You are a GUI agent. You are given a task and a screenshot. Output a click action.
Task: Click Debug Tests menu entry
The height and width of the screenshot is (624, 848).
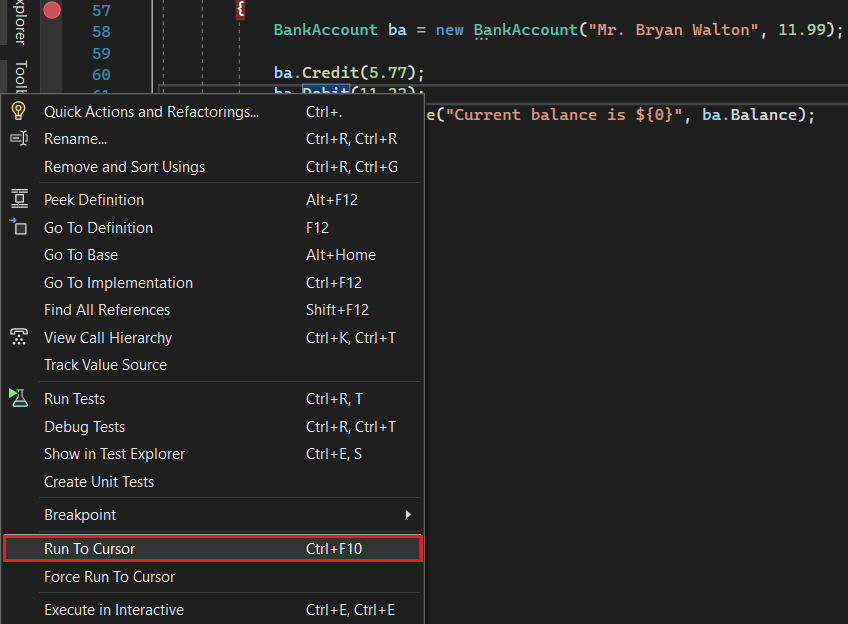[84, 427]
